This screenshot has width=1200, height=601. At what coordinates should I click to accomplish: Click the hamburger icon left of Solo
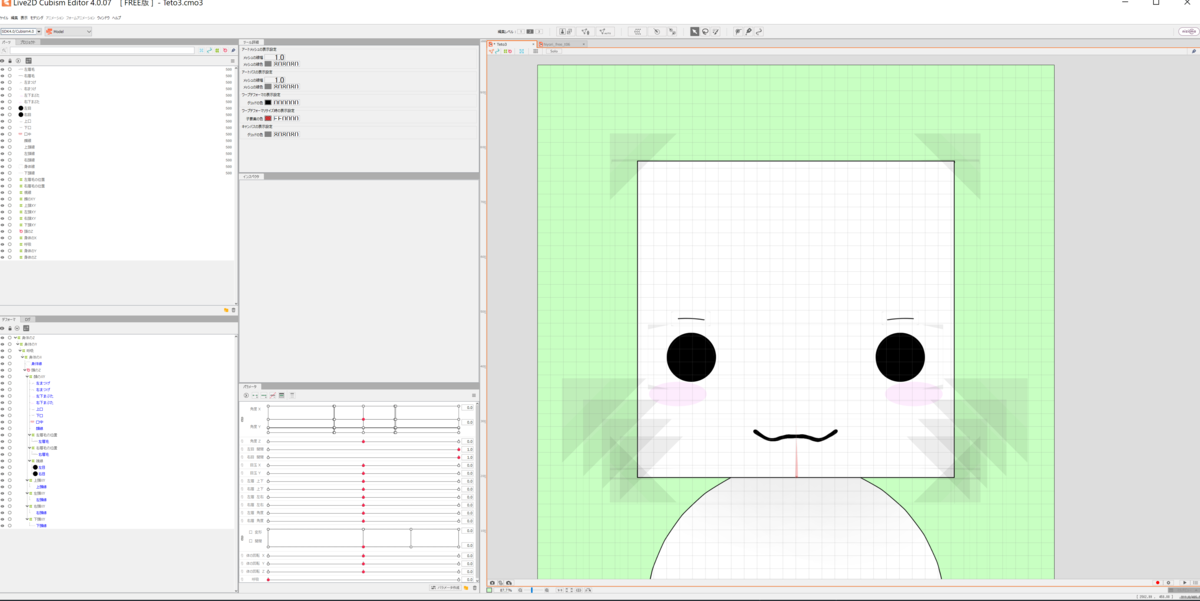[535, 51]
